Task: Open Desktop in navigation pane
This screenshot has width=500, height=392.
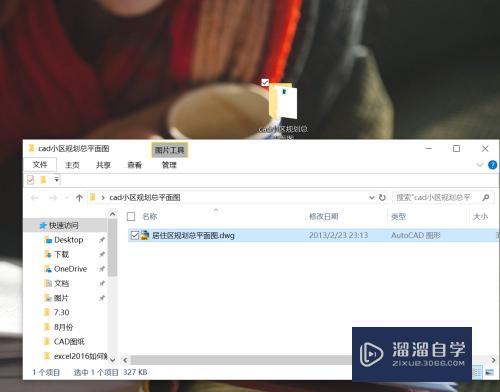Action: tap(69, 240)
